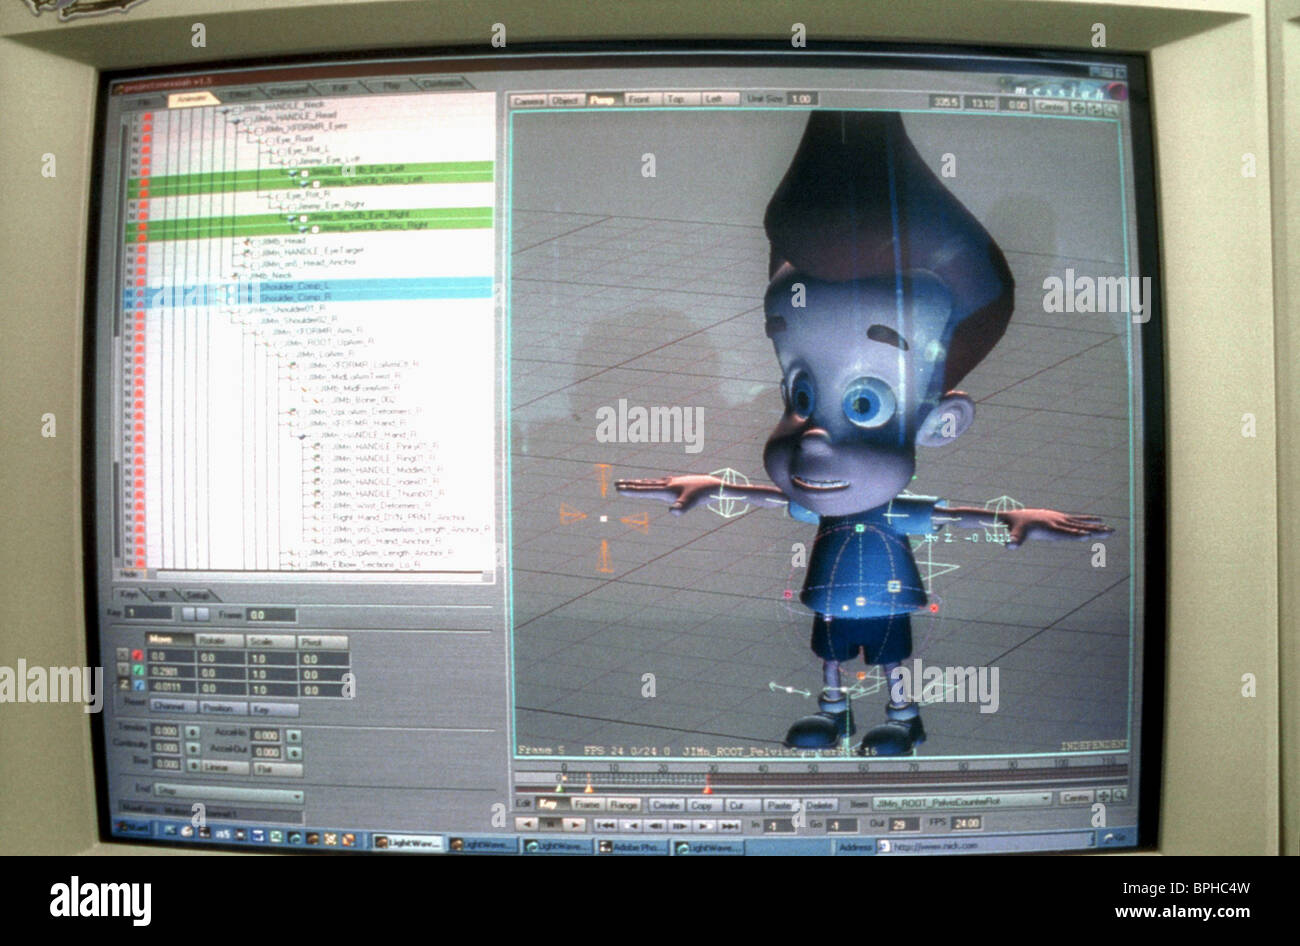Click the Reset Channel button
The width and height of the screenshot is (1300, 946).
pos(172,706)
